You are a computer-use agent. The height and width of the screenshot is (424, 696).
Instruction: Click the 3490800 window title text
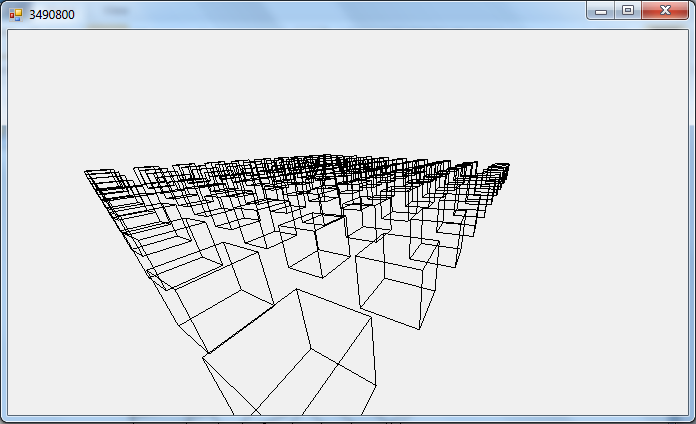[x=52, y=15]
